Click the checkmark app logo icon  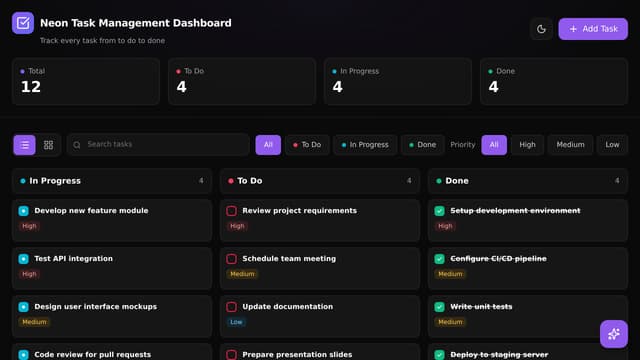tap(23, 23)
